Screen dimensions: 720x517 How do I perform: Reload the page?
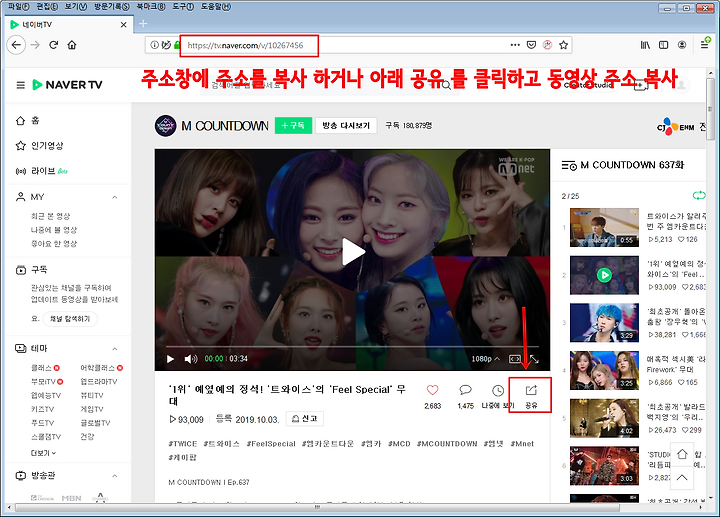pyautogui.click(x=54, y=45)
